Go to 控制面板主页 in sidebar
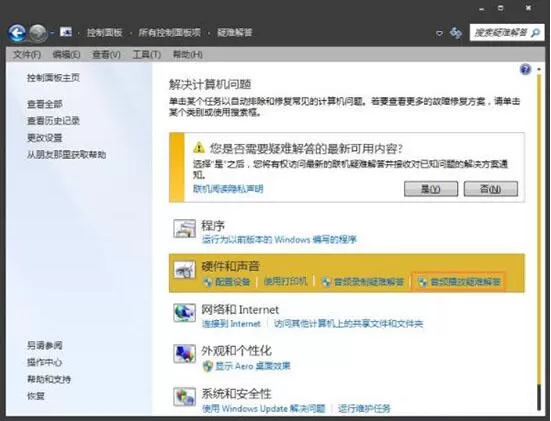The image size is (551, 421). (x=53, y=77)
